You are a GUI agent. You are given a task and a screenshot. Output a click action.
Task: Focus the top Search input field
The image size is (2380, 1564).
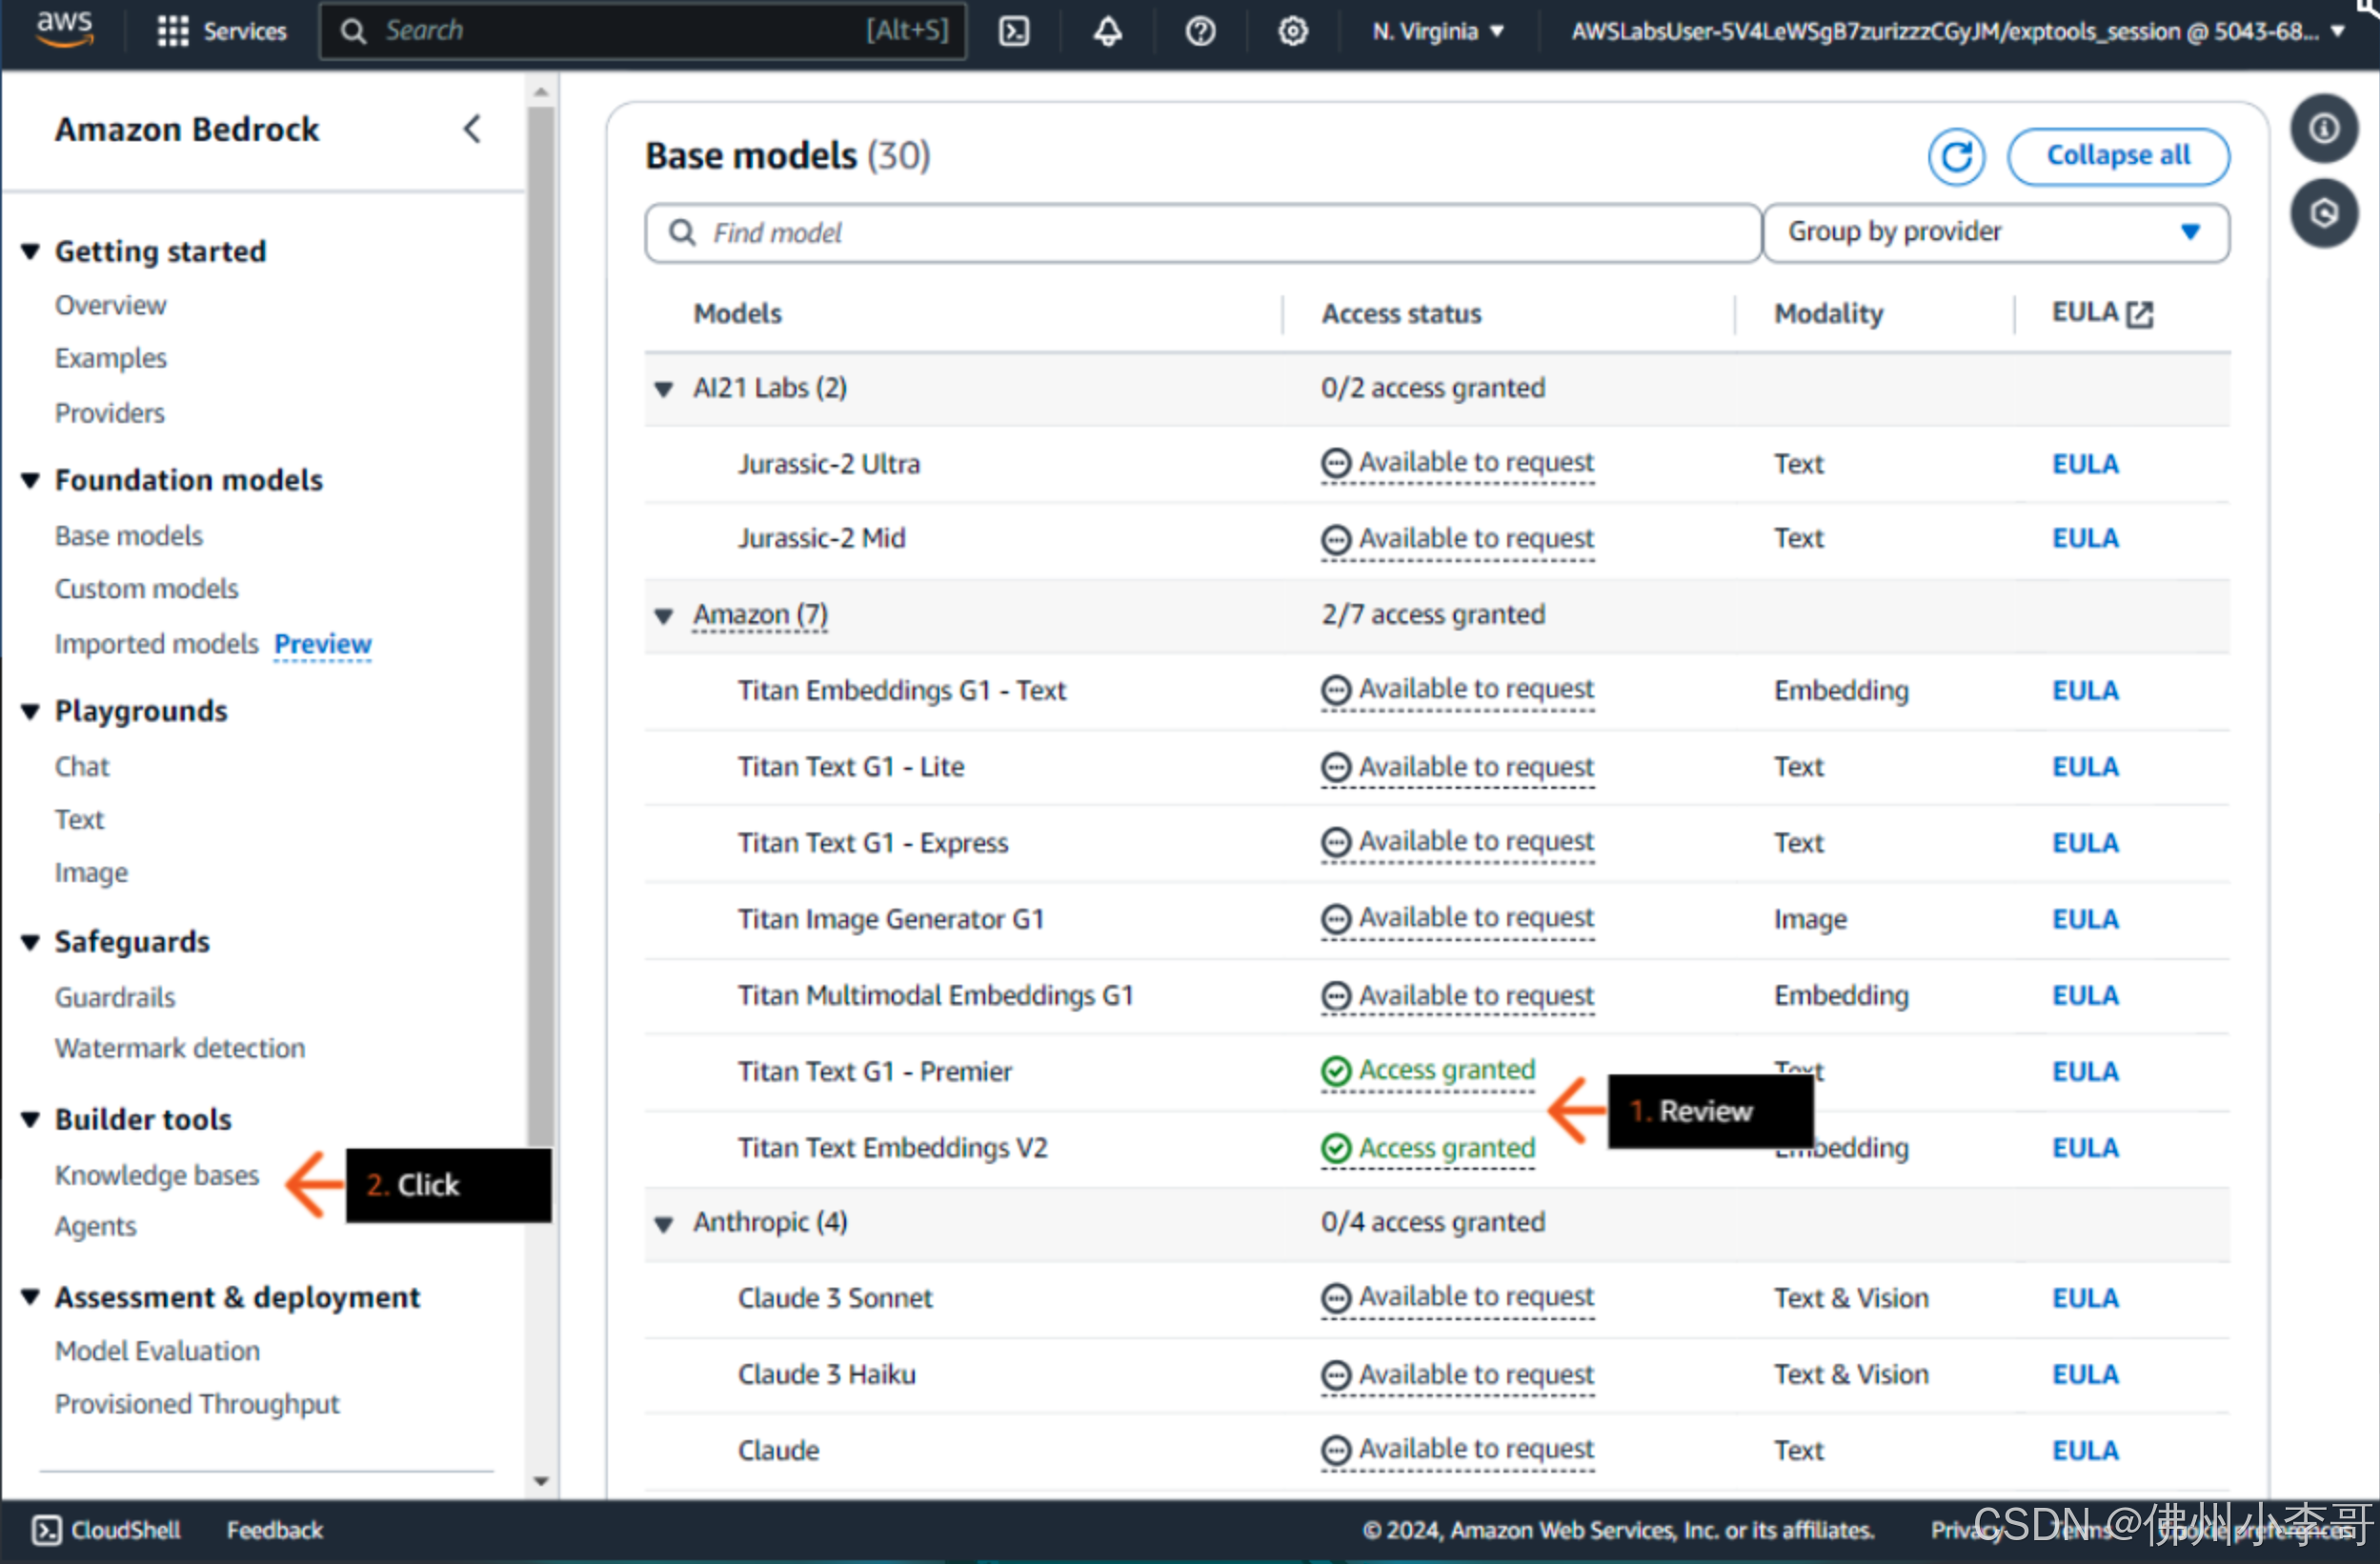(x=643, y=31)
